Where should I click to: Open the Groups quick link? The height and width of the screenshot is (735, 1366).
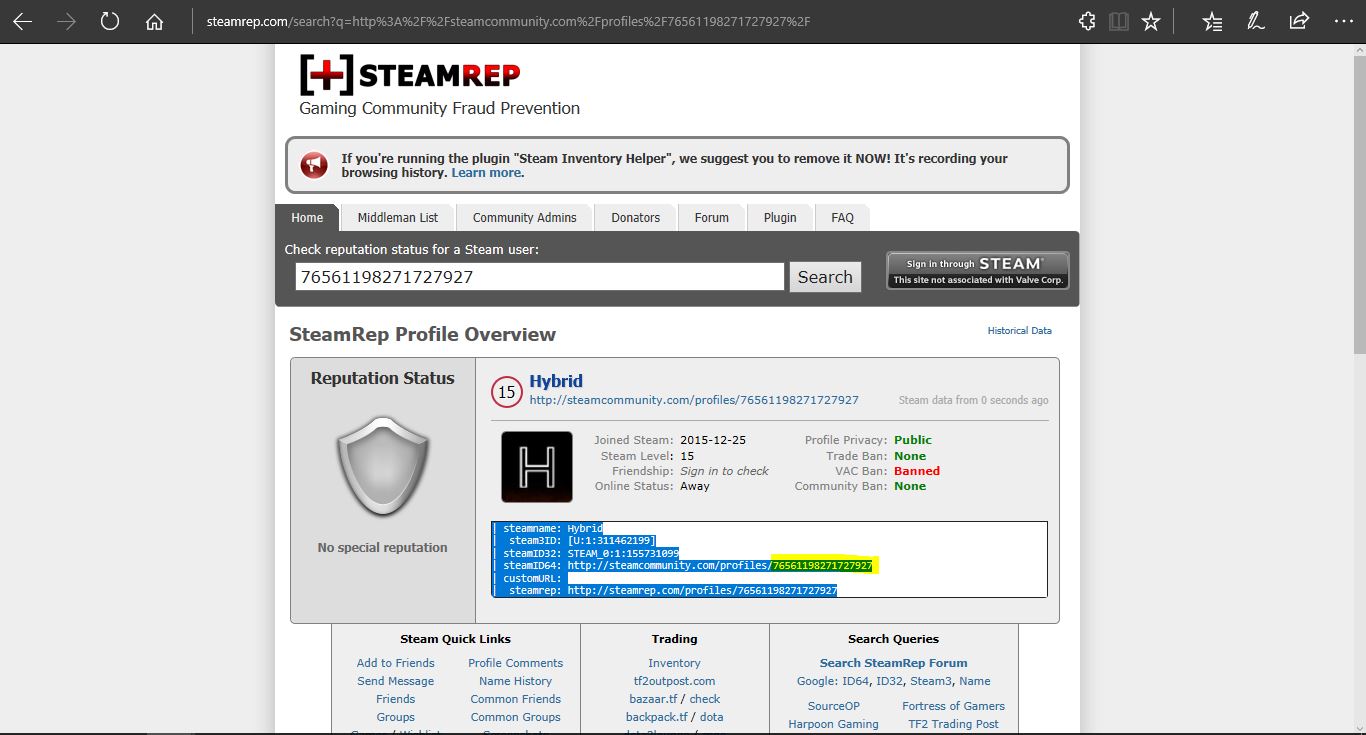[396, 717]
